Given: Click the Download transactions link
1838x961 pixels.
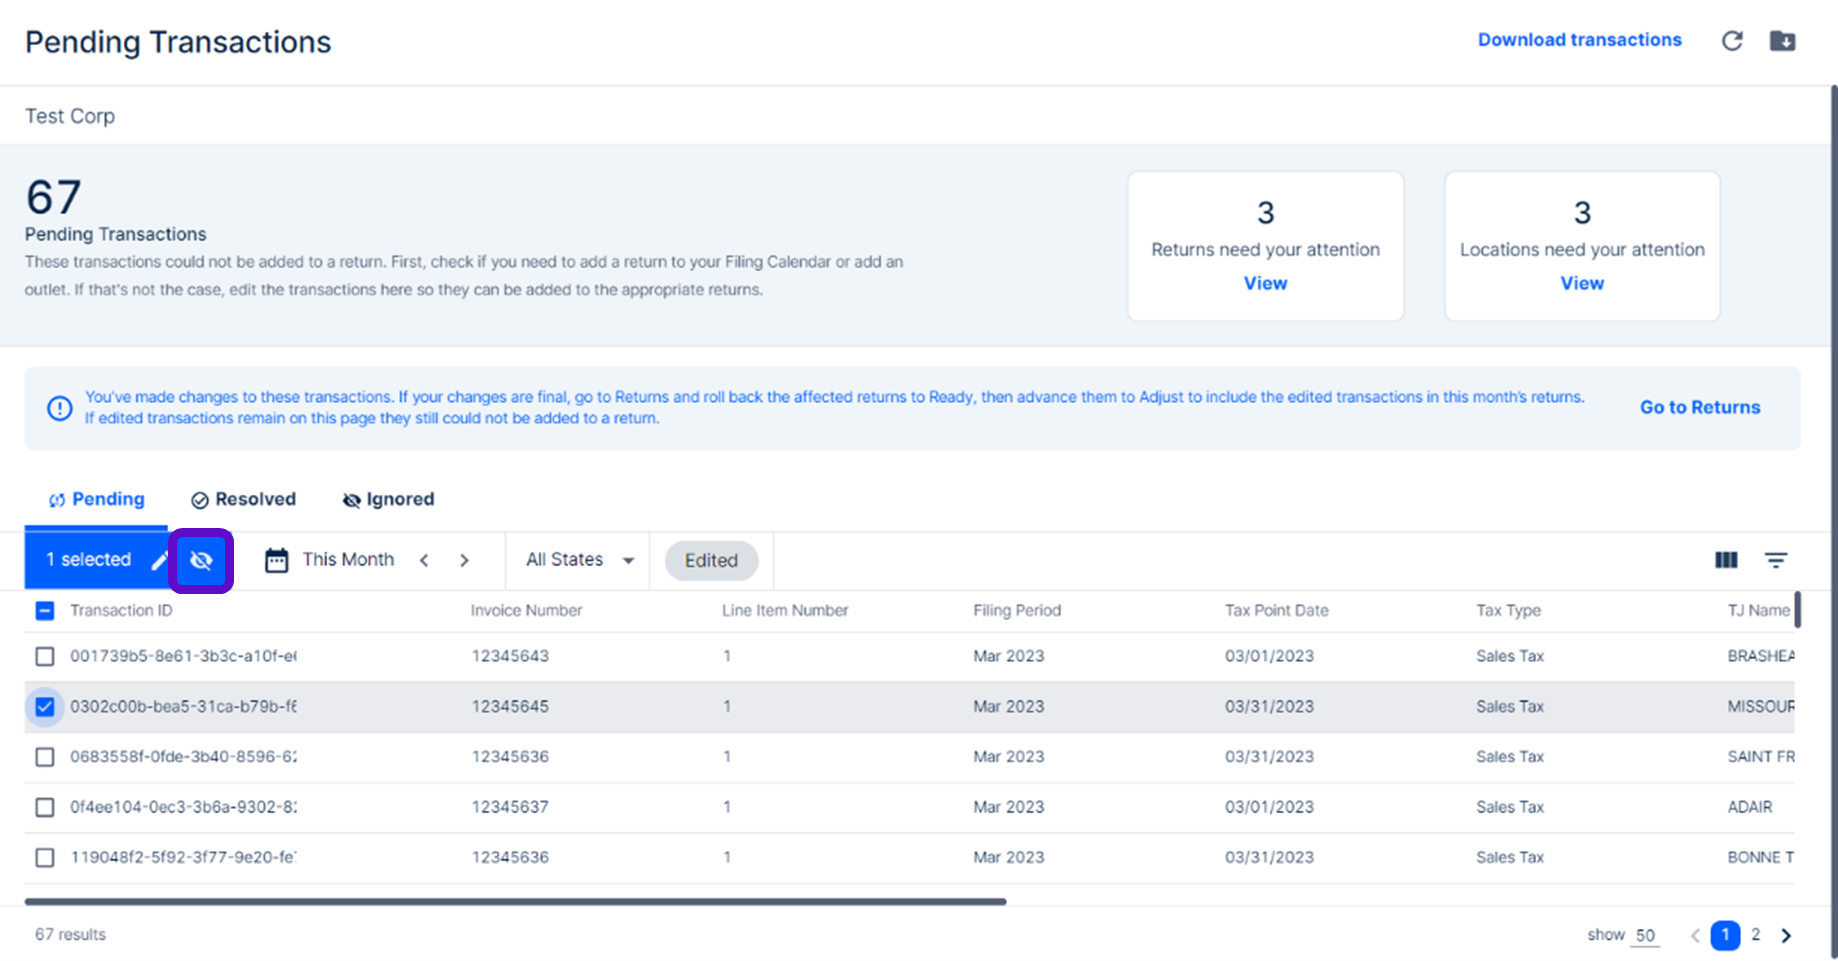Looking at the screenshot, I should click(1579, 40).
